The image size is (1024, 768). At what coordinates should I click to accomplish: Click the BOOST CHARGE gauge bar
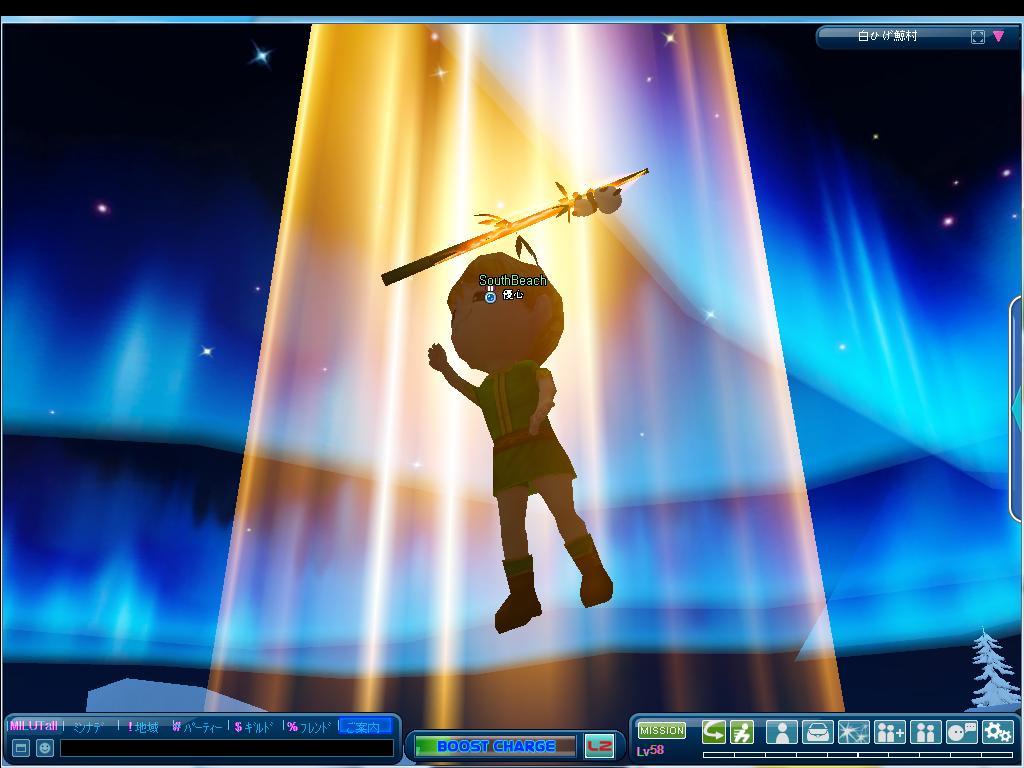[495, 746]
